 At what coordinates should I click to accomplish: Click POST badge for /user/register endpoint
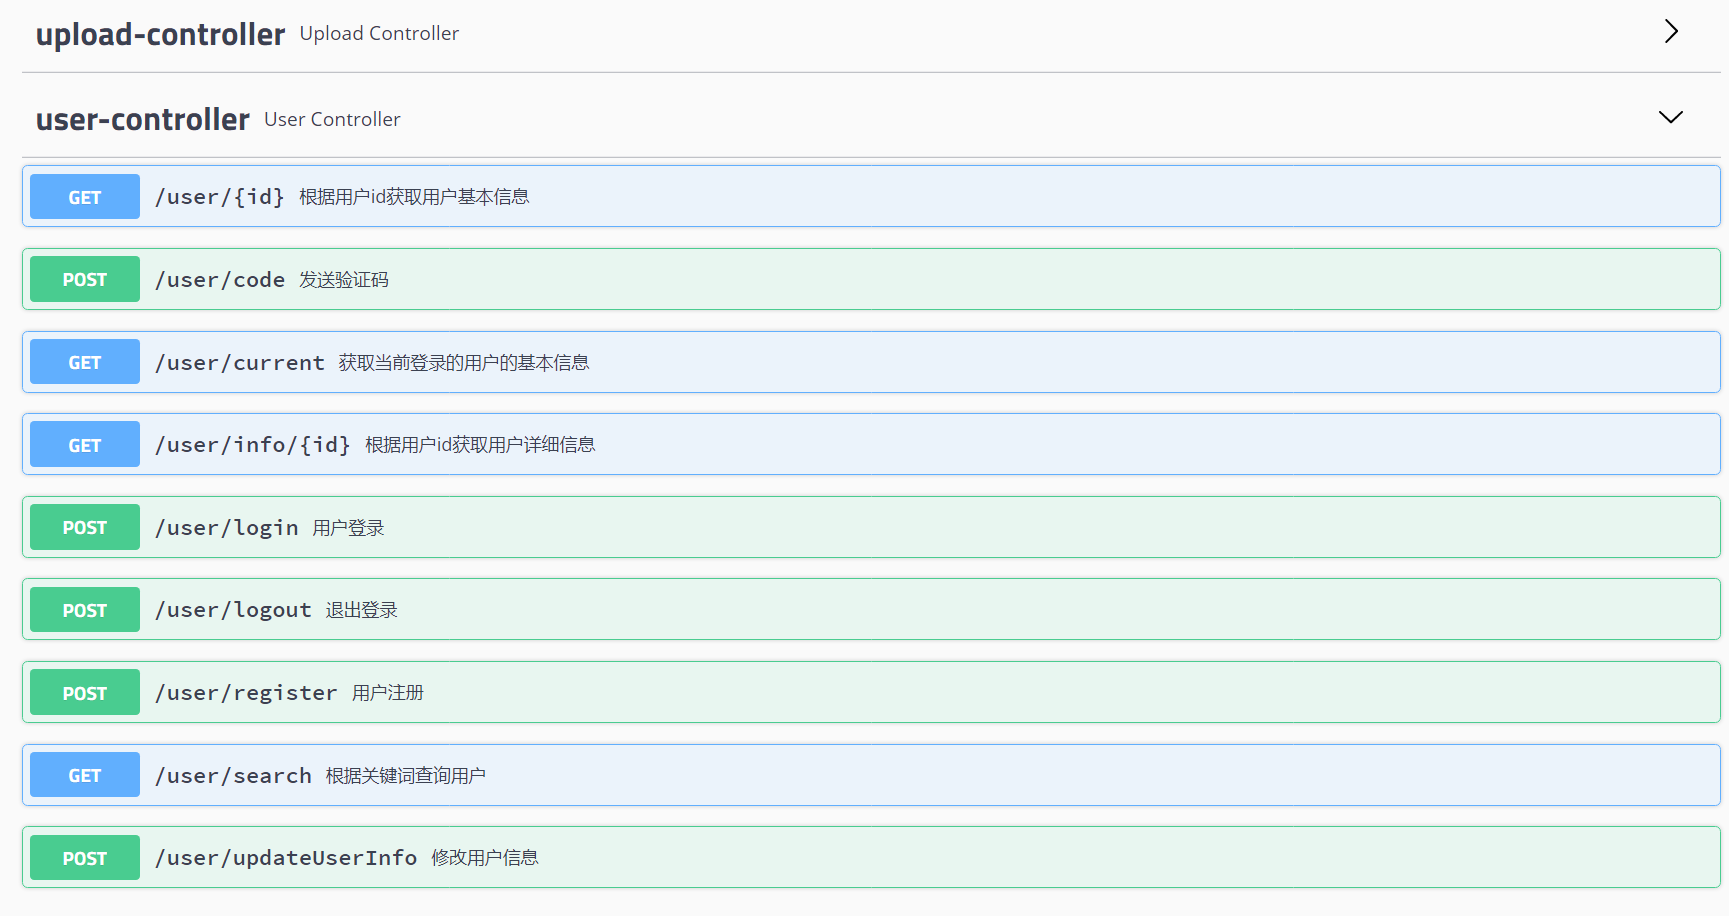85,693
